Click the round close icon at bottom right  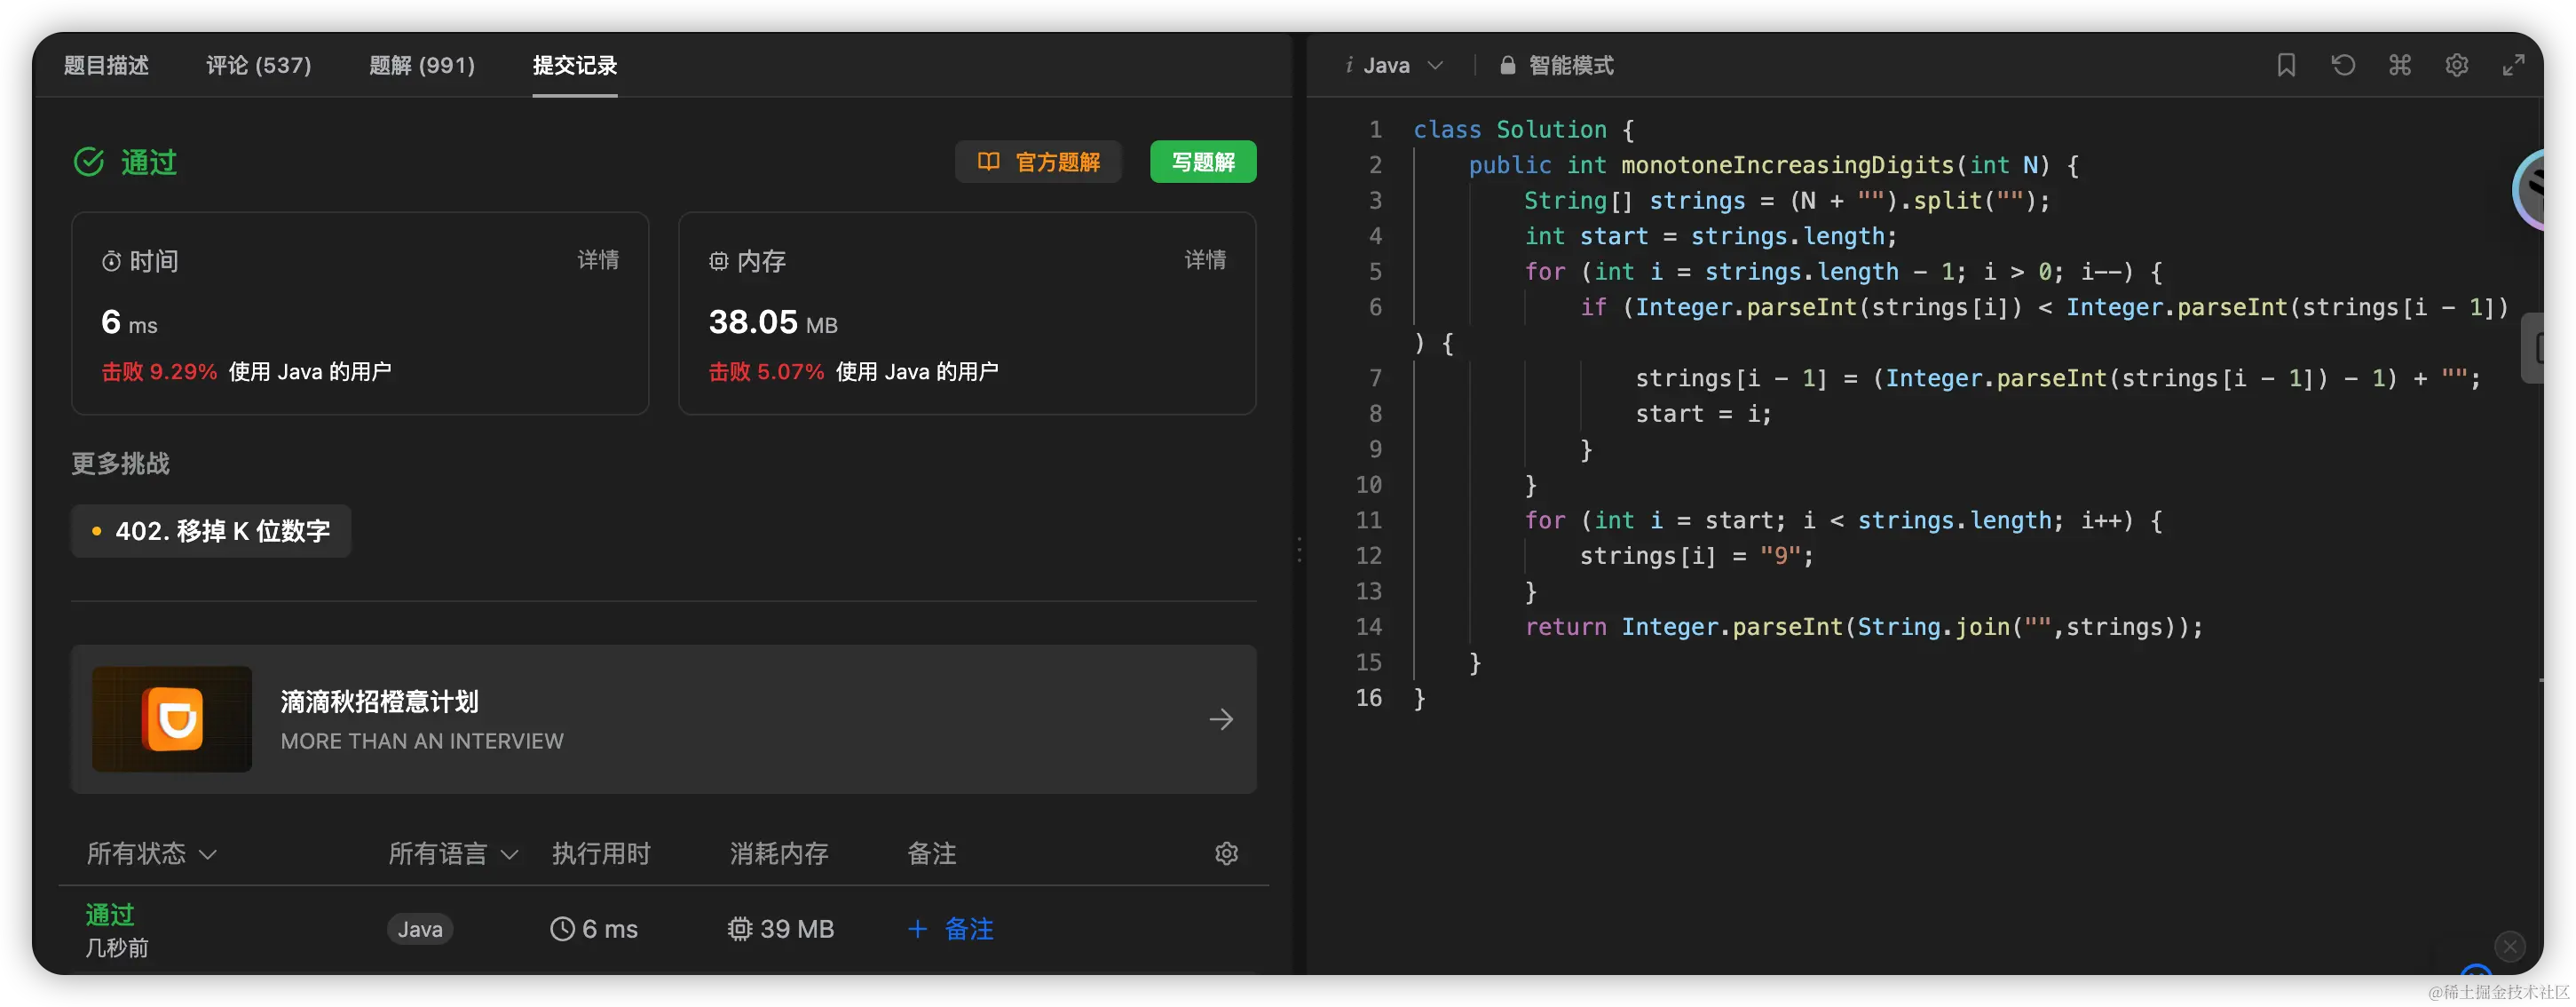2509,945
